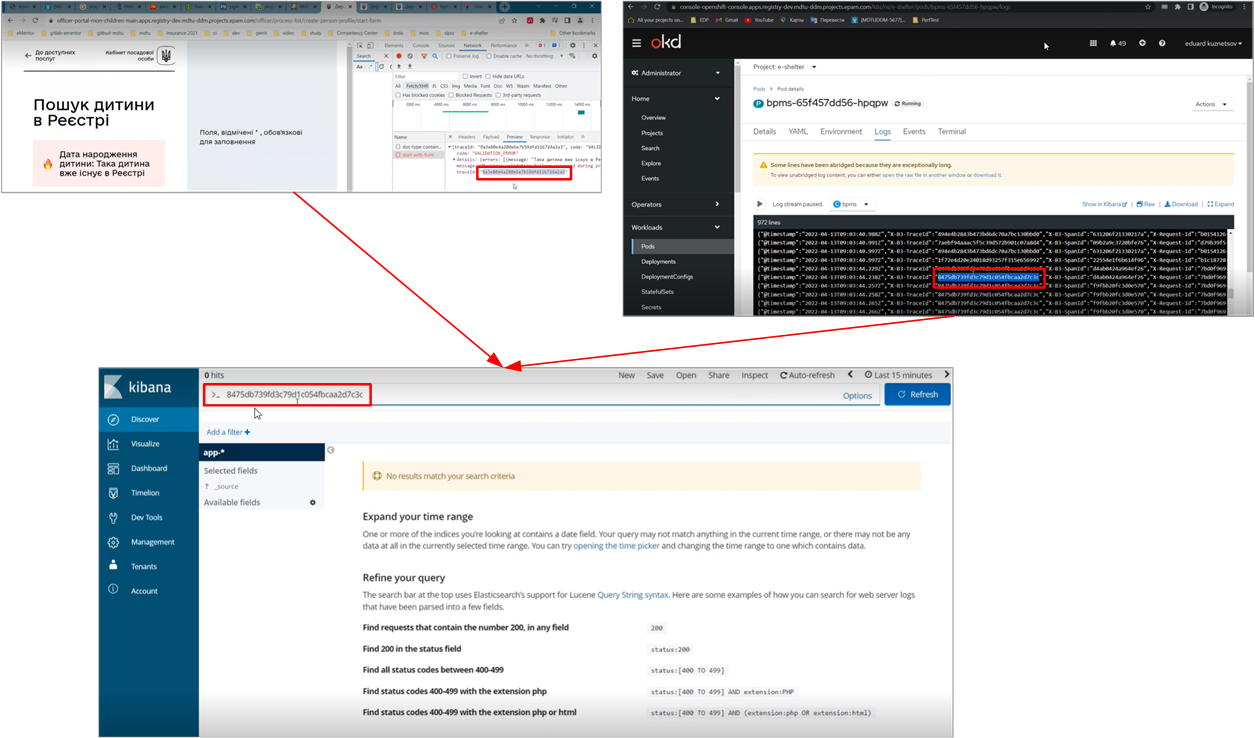This screenshot has height=738, width=1255.
Task: Resume OKD log stream play button
Action: pyautogui.click(x=759, y=204)
